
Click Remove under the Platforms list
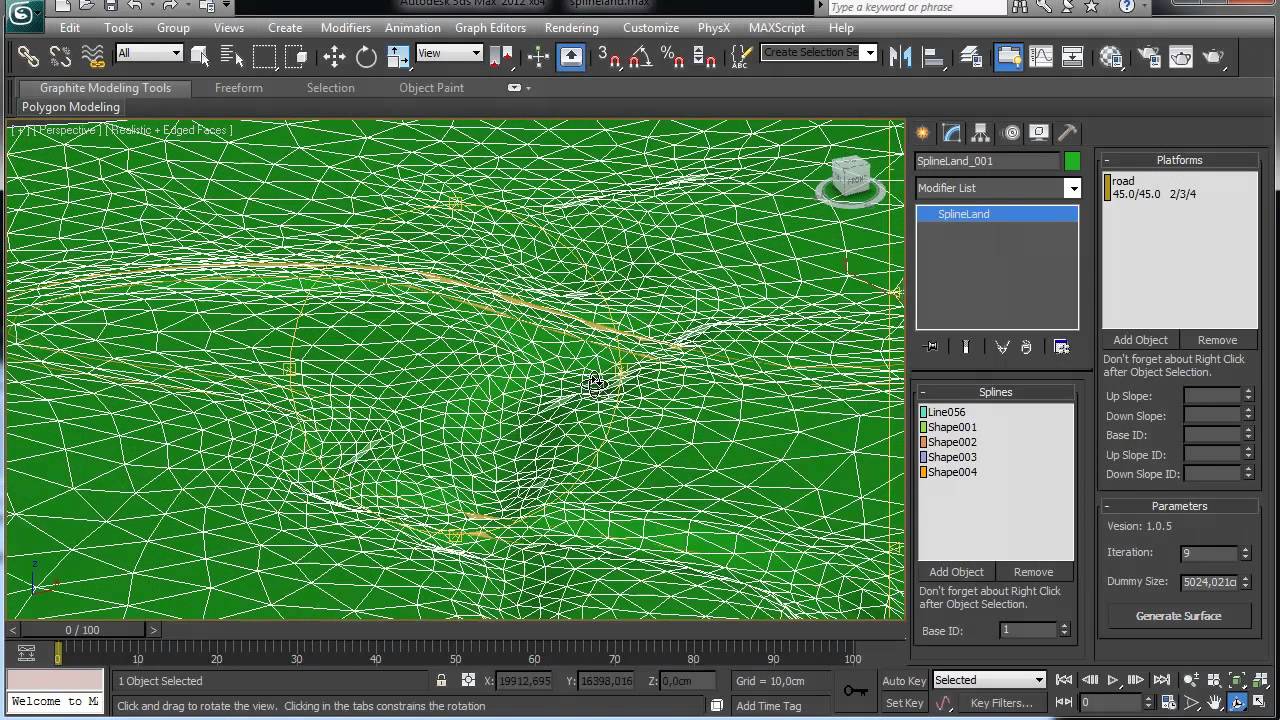(x=1217, y=340)
